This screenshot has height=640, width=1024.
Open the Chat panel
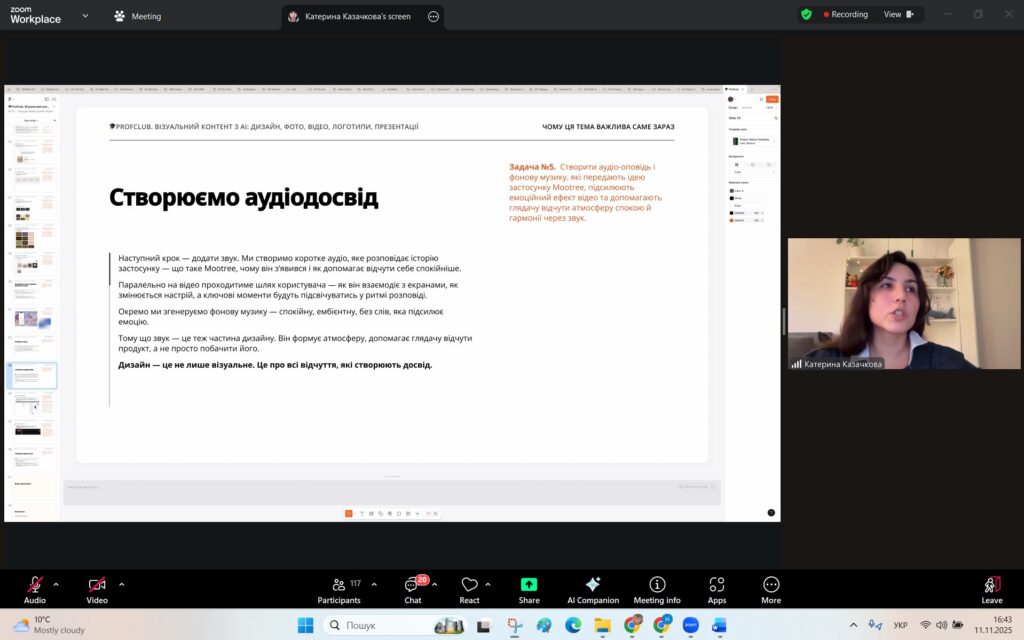coord(412,589)
